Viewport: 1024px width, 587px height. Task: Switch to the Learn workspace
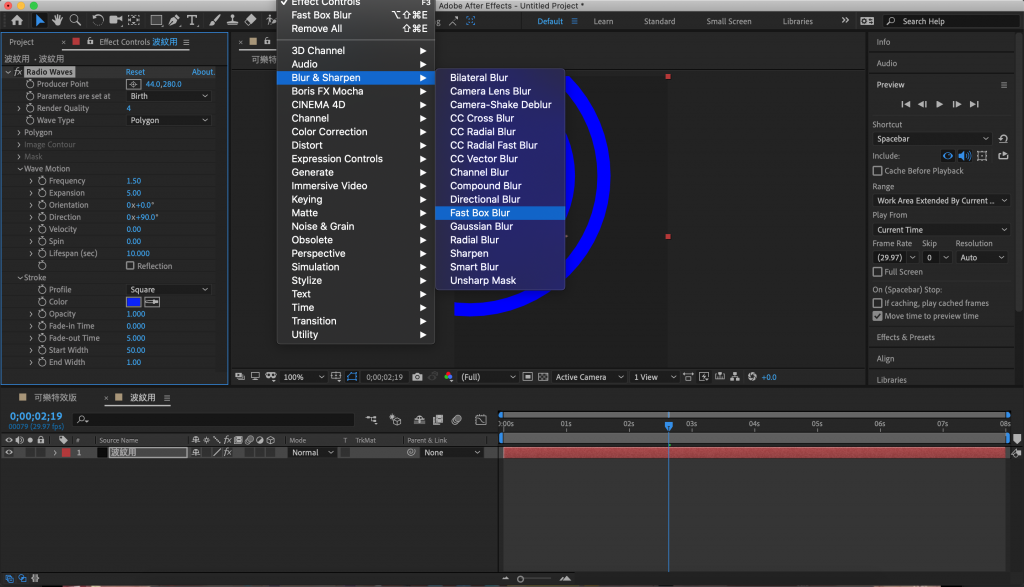coord(603,22)
